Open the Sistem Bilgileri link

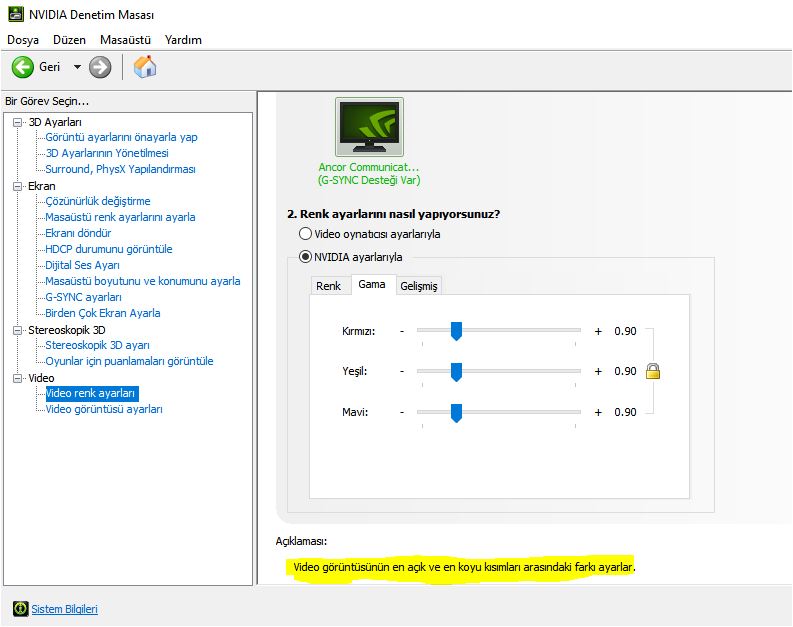tap(64, 609)
